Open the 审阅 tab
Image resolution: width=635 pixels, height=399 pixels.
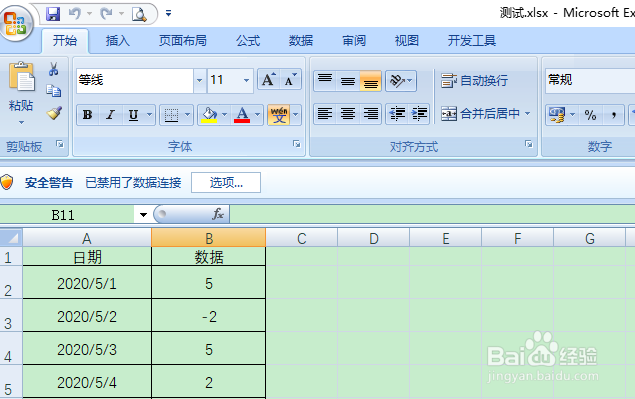[354, 41]
